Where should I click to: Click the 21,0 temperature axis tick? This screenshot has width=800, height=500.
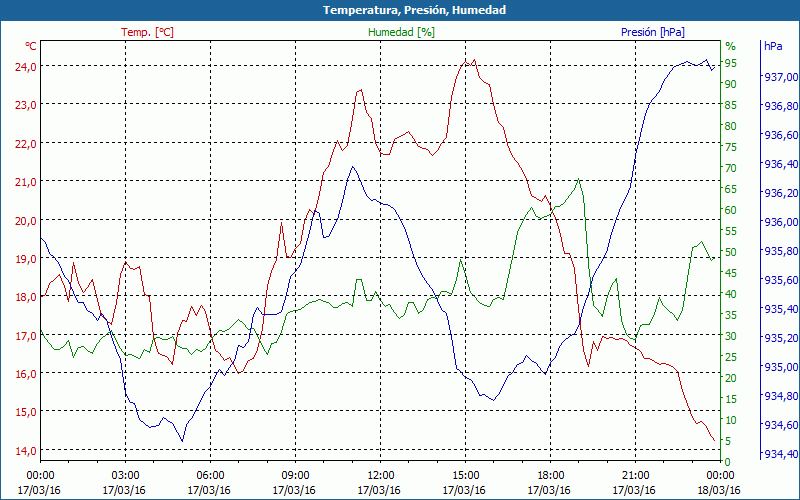click(27, 182)
